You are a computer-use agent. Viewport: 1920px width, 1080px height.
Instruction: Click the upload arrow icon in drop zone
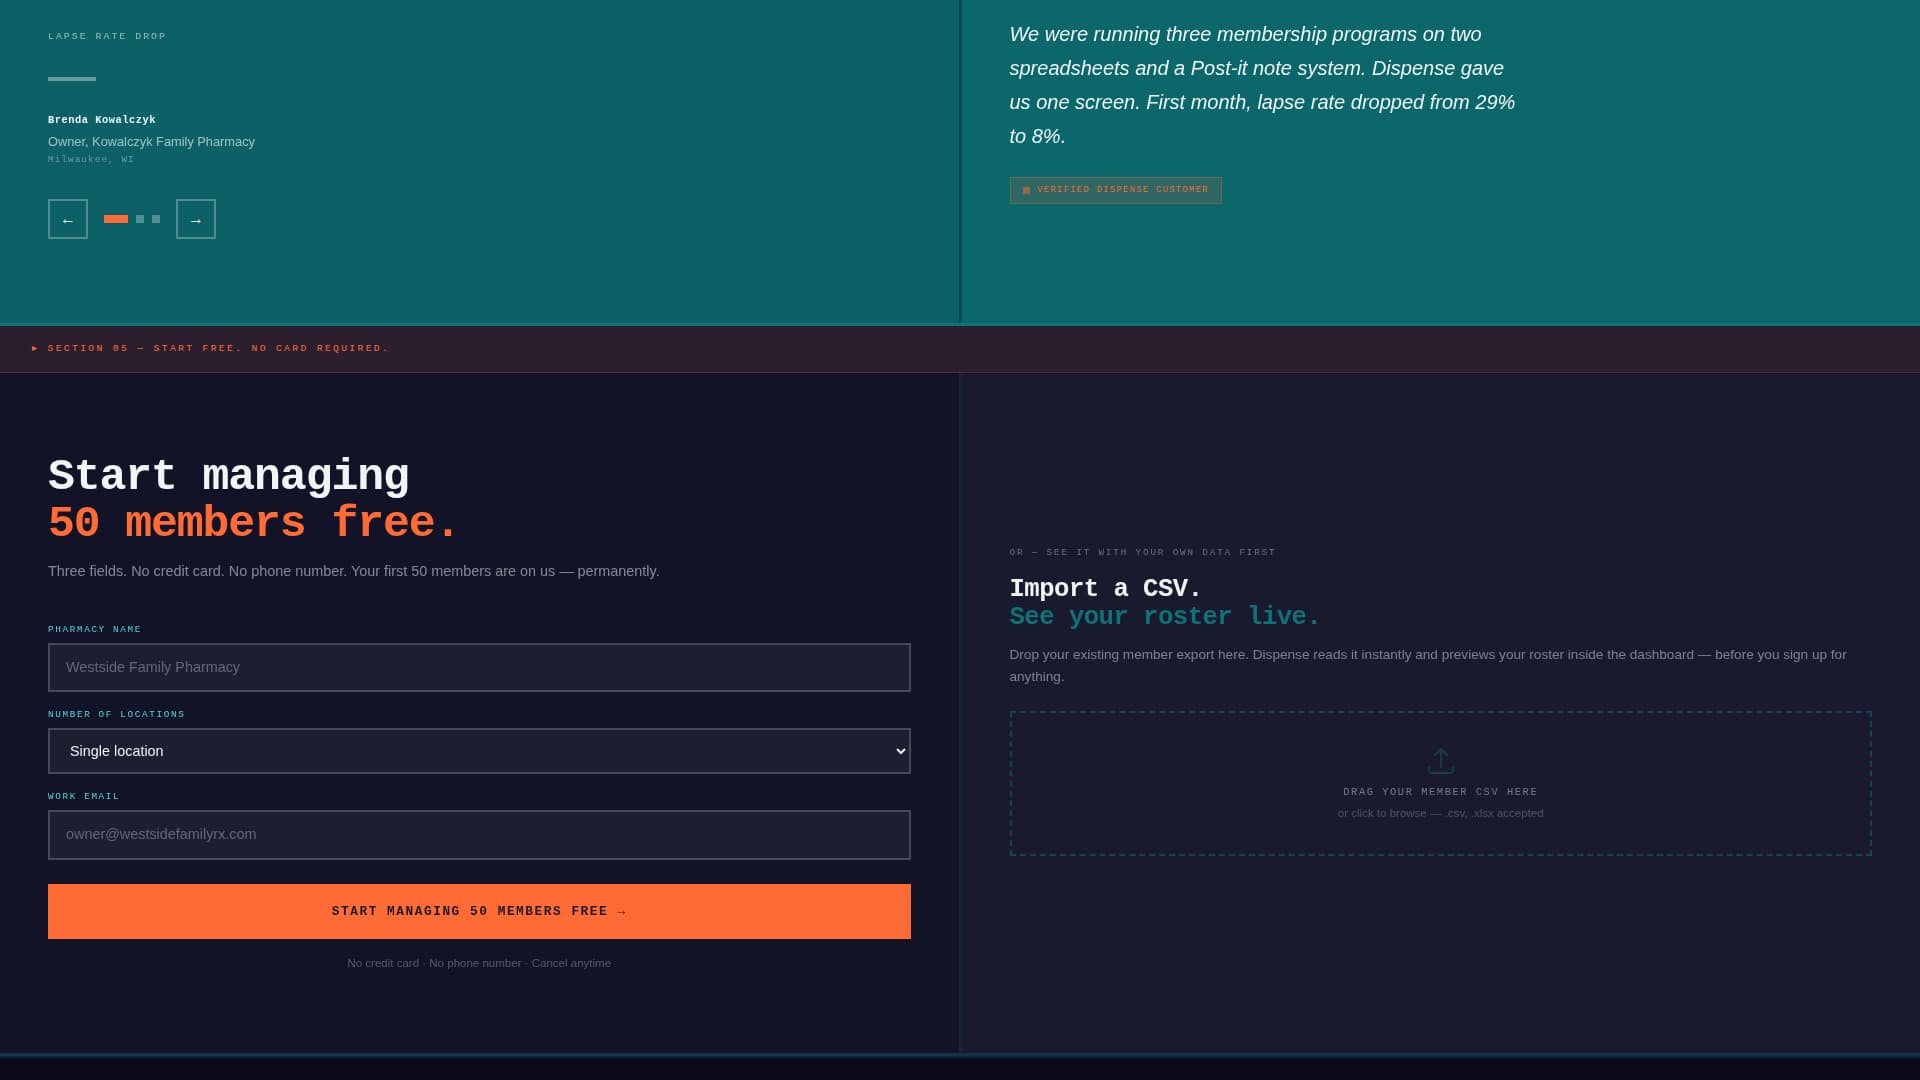tap(1440, 761)
